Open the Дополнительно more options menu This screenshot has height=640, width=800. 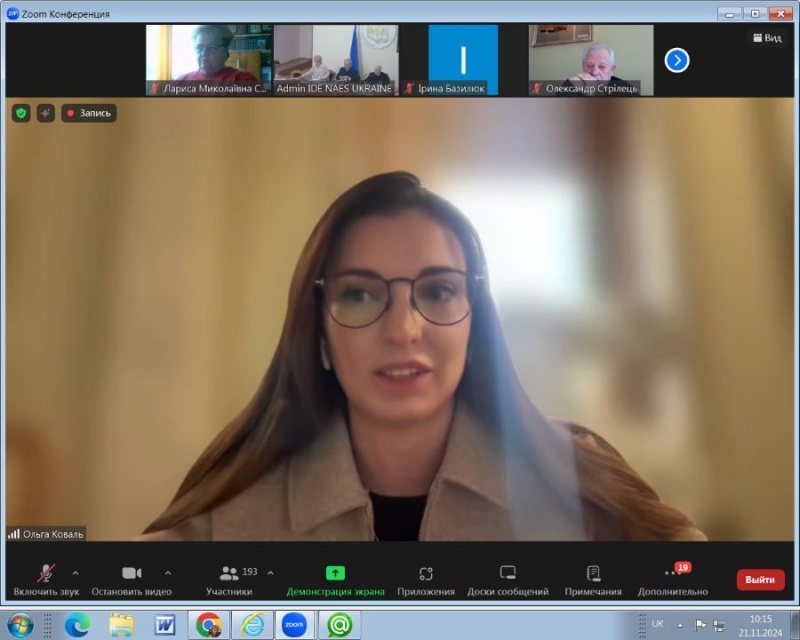pyautogui.click(x=672, y=579)
